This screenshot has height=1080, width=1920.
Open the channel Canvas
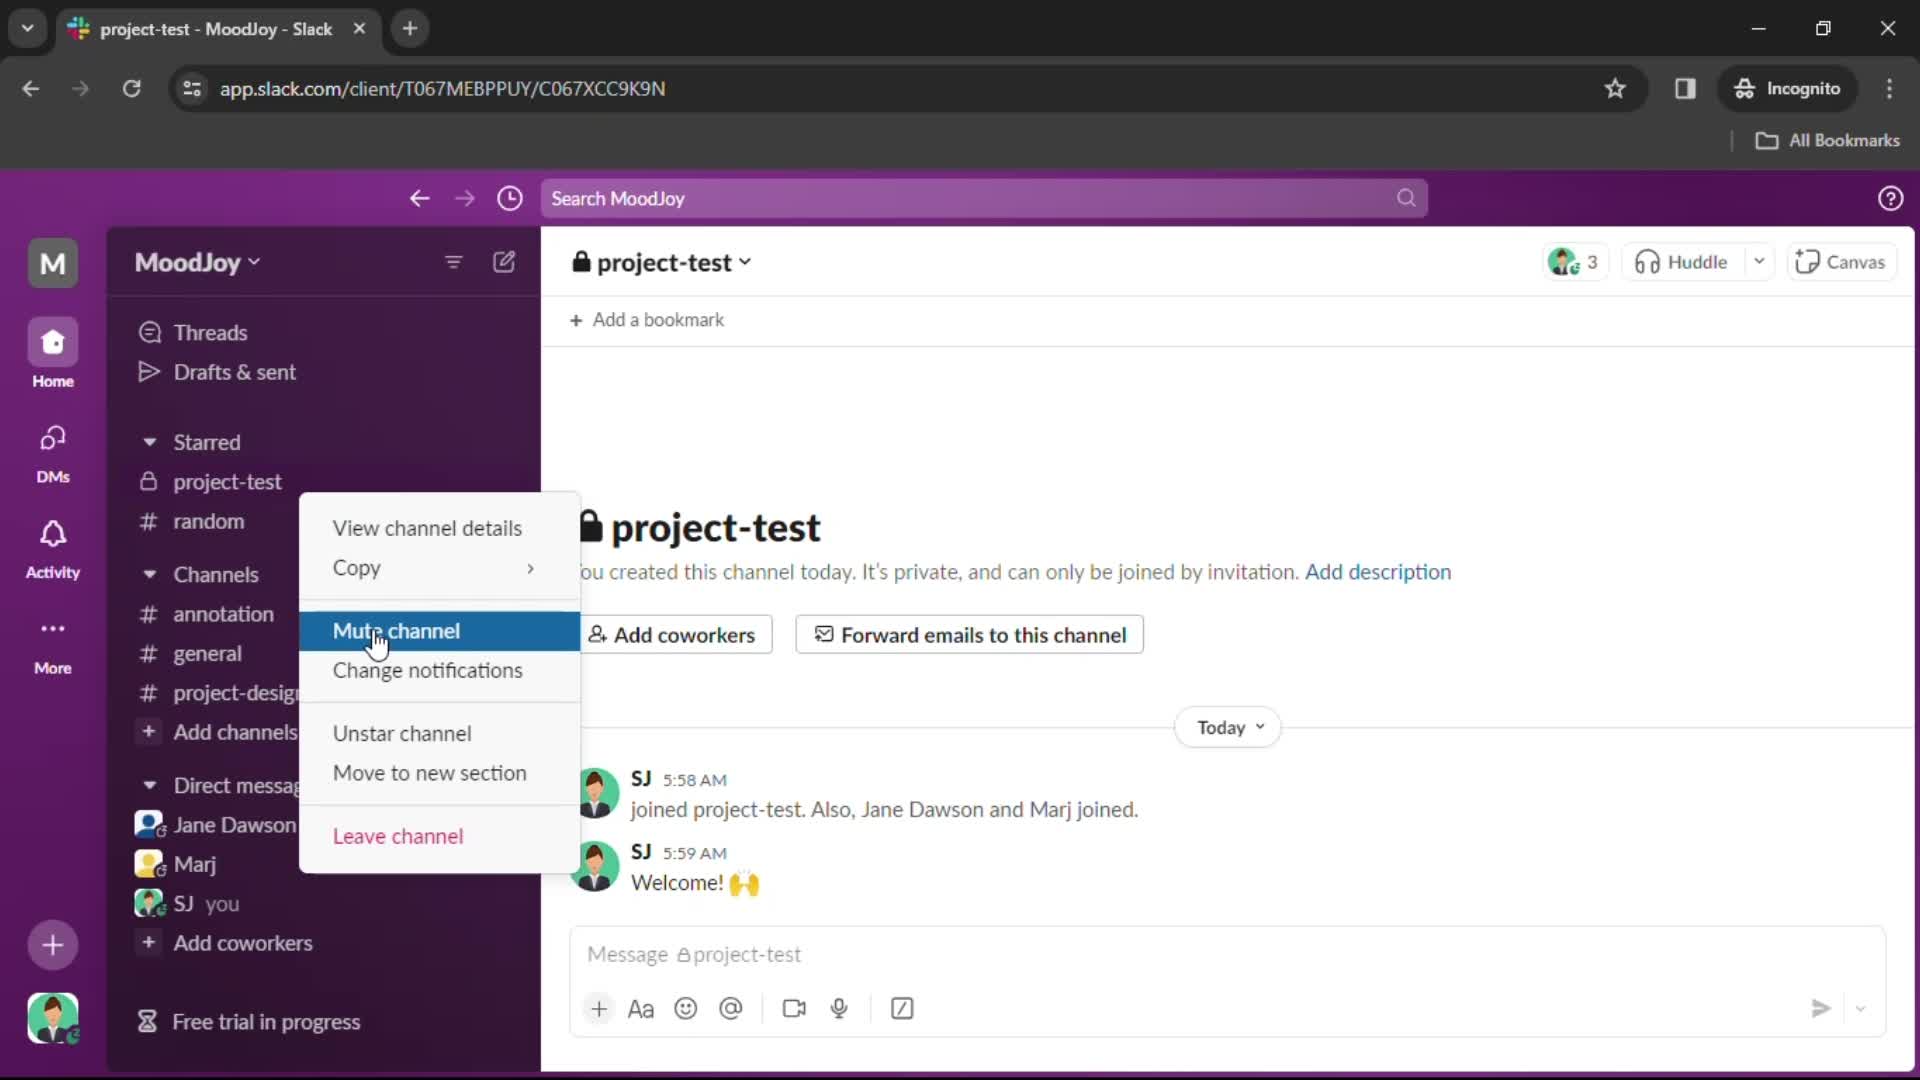(x=1841, y=262)
